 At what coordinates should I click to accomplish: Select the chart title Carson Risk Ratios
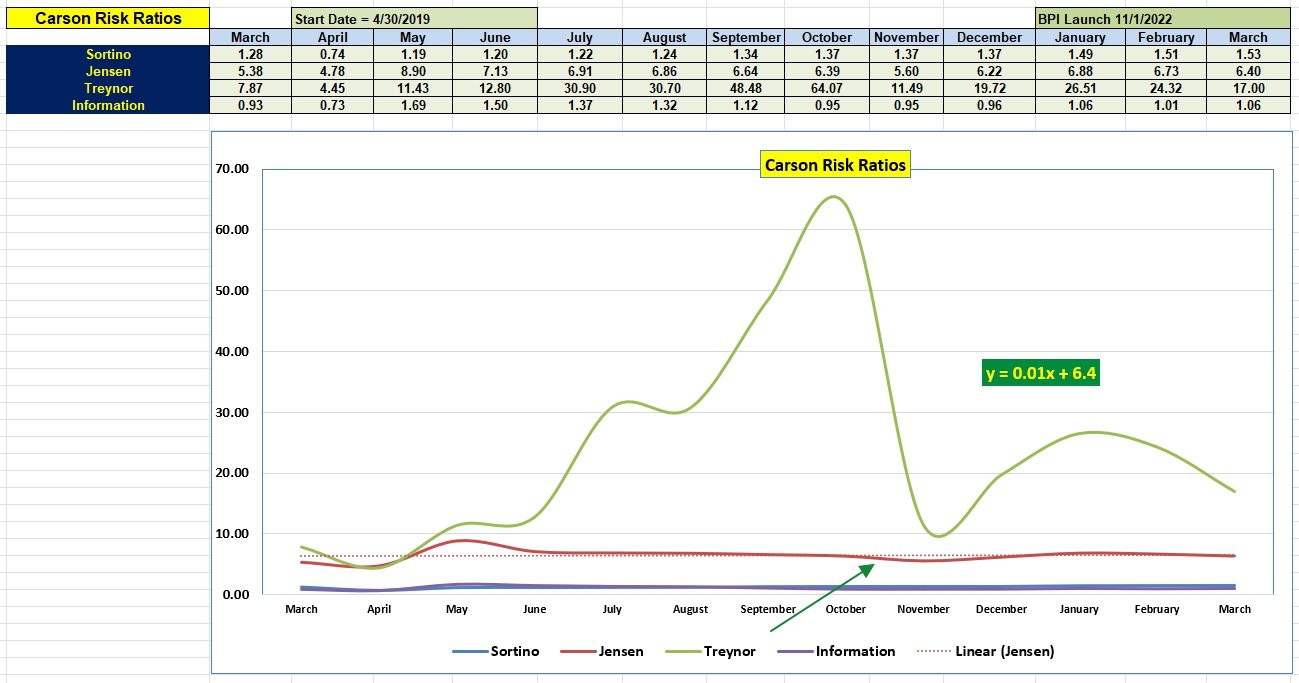point(836,164)
